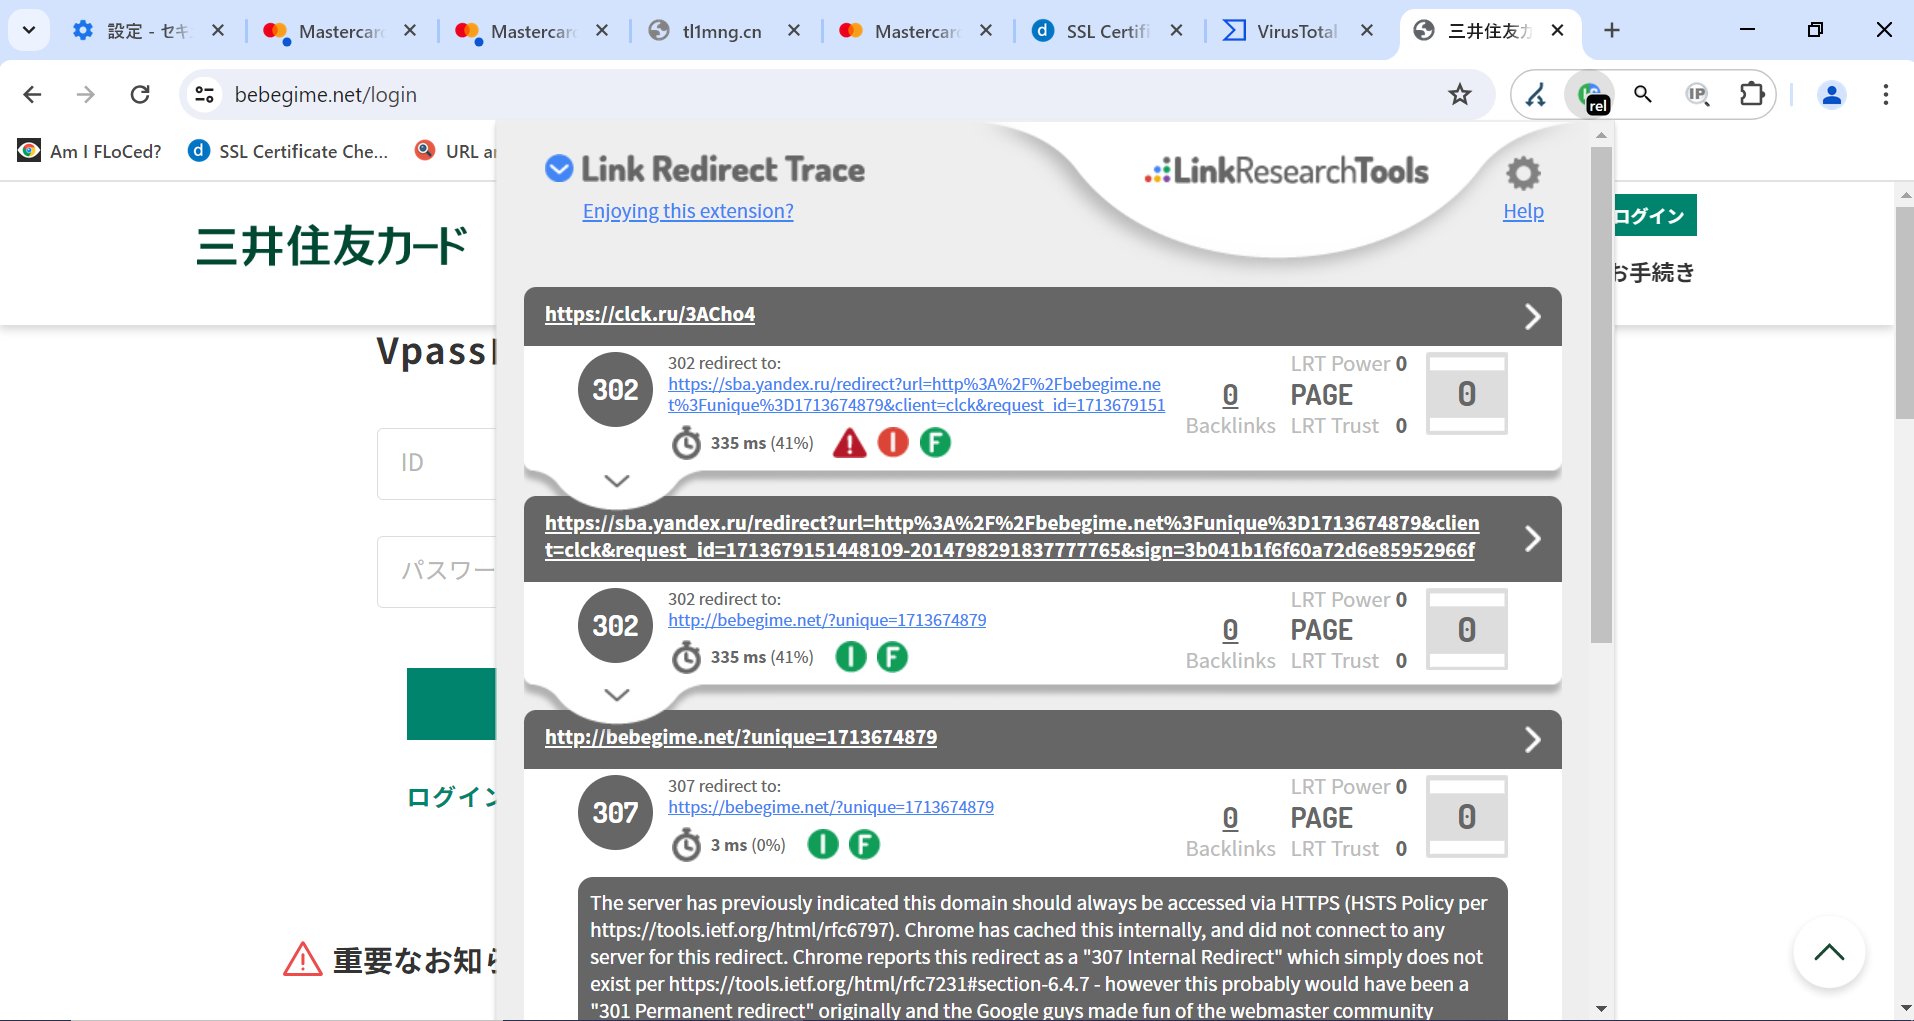Image resolution: width=1914 pixels, height=1021 pixels.
Task: Open the new tab plus button
Action: click(x=1612, y=31)
